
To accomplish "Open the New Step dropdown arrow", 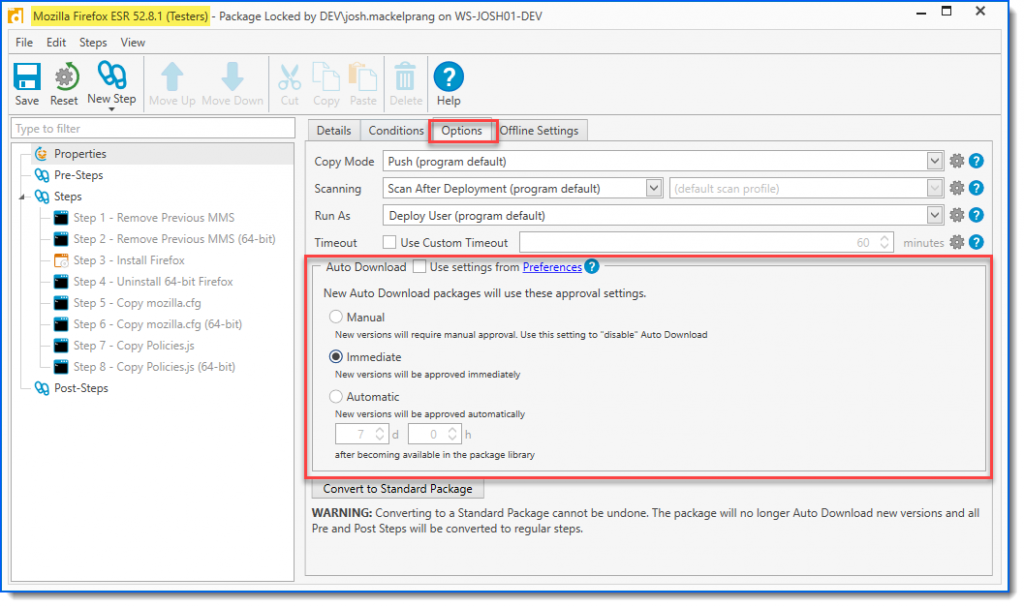I will [112, 109].
